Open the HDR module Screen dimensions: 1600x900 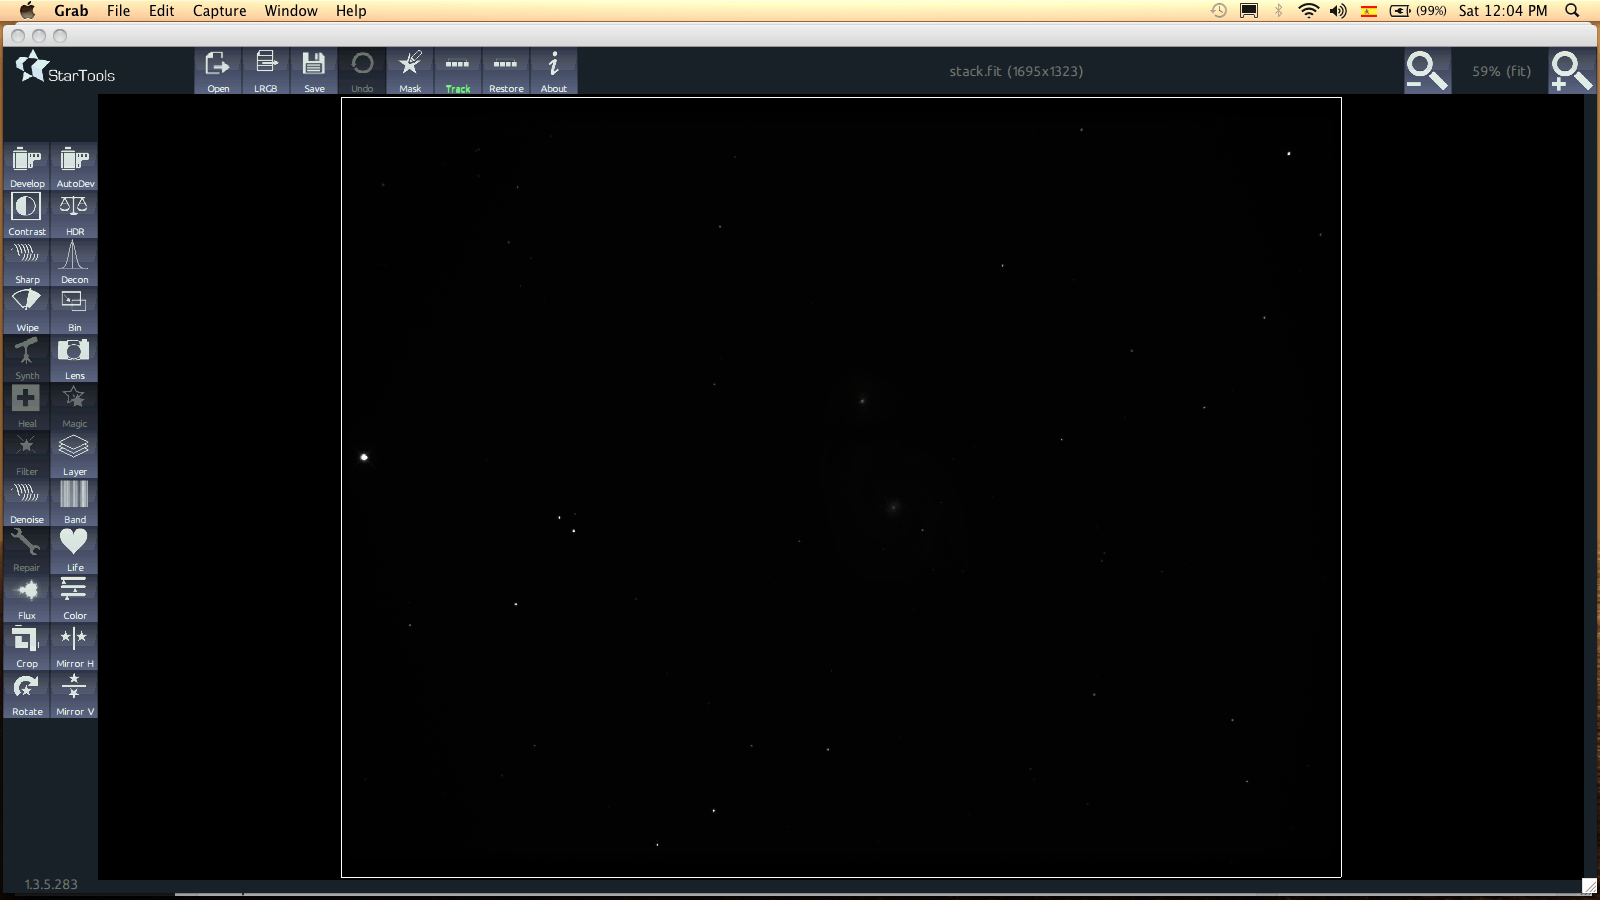pyautogui.click(x=75, y=214)
